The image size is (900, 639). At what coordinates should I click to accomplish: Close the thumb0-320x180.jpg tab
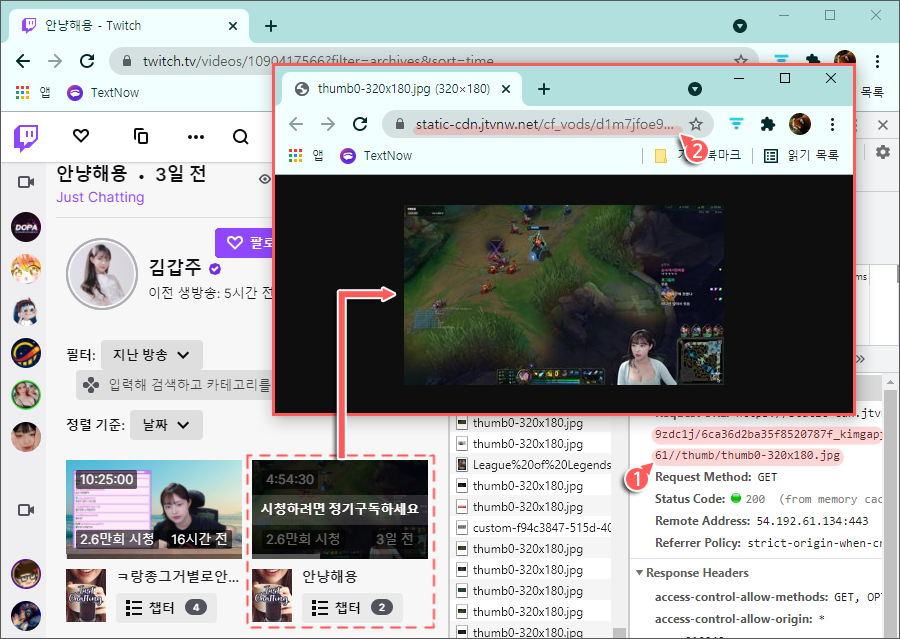pos(506,89)
